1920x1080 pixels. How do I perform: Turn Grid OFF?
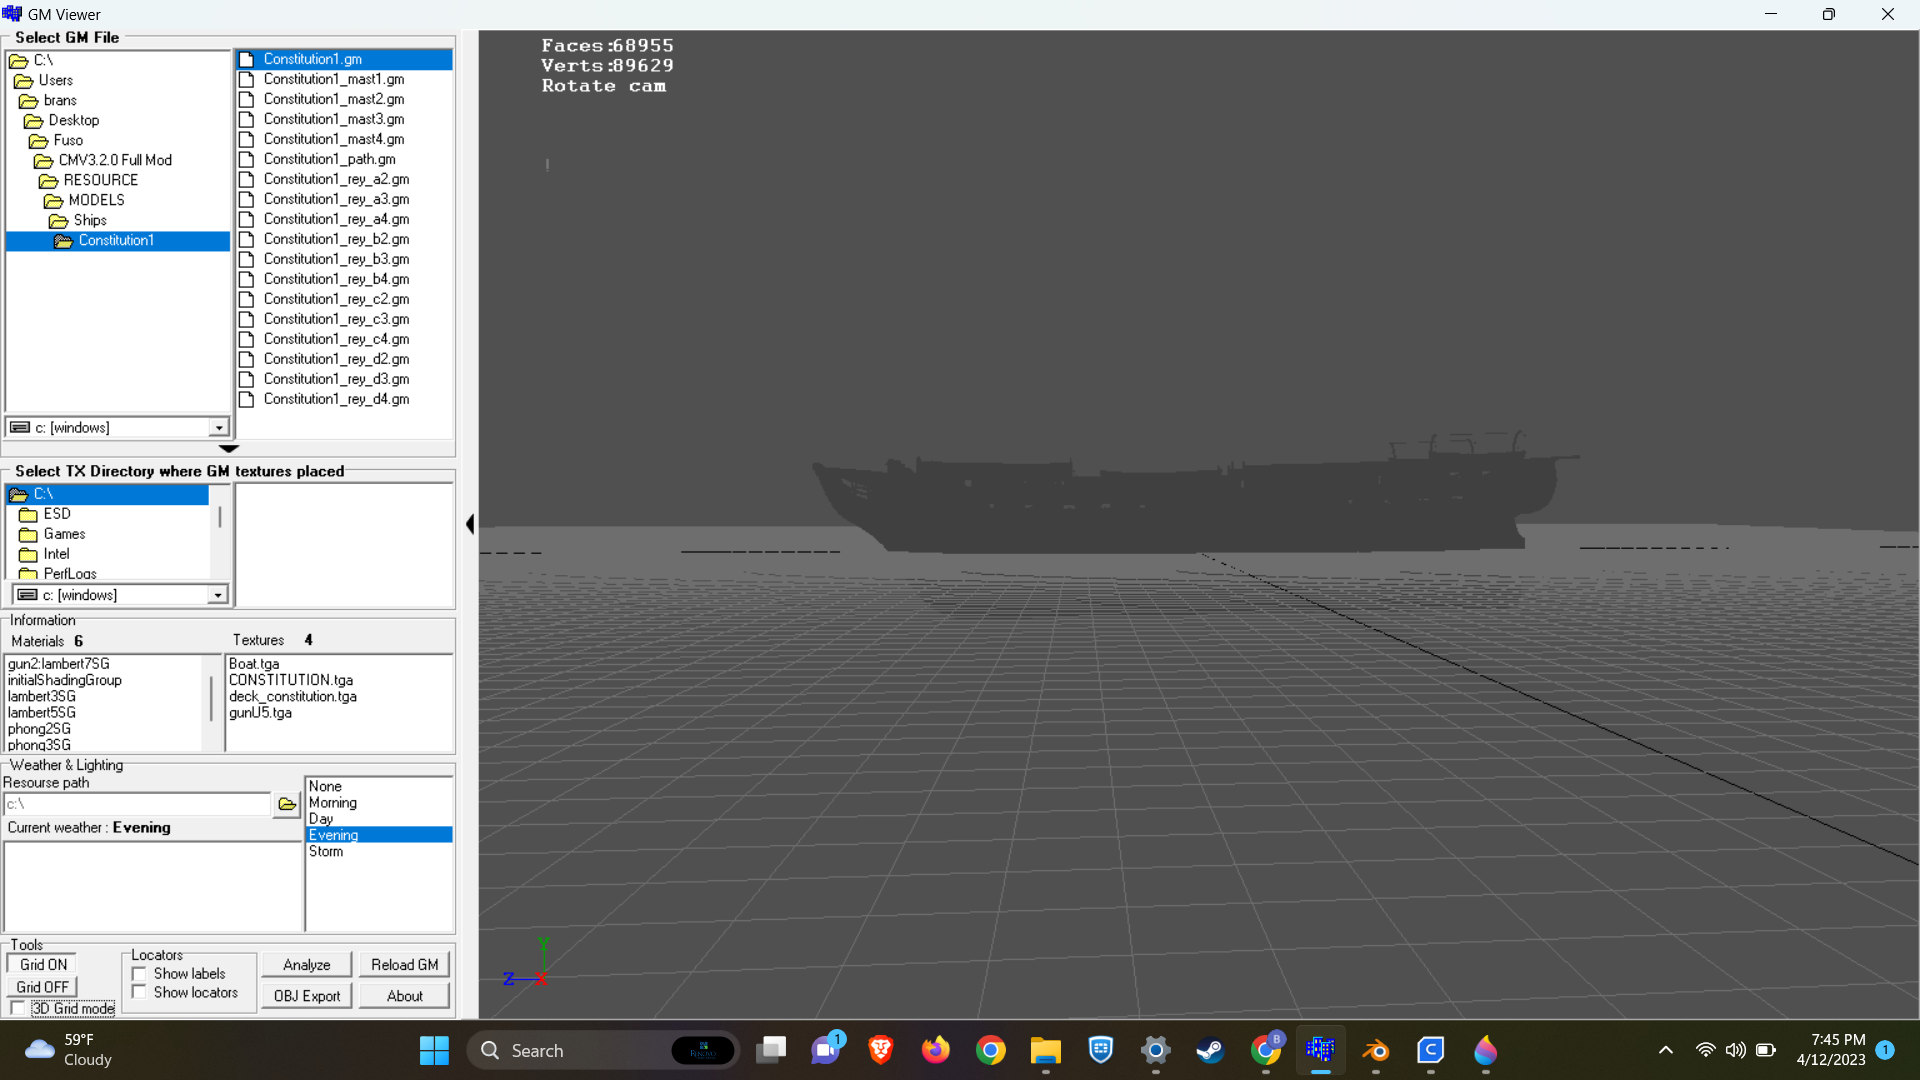click(43, 987)
